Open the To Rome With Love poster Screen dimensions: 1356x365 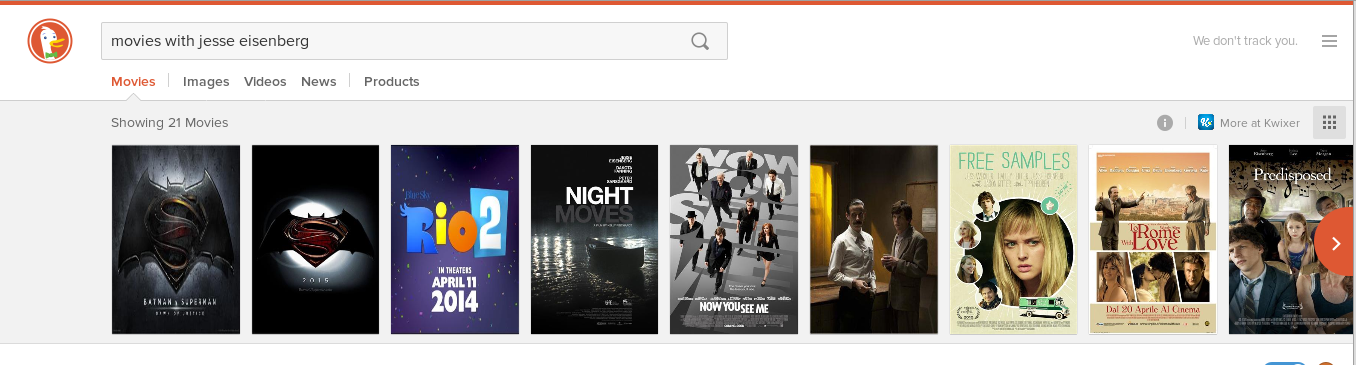point(1153,240)
